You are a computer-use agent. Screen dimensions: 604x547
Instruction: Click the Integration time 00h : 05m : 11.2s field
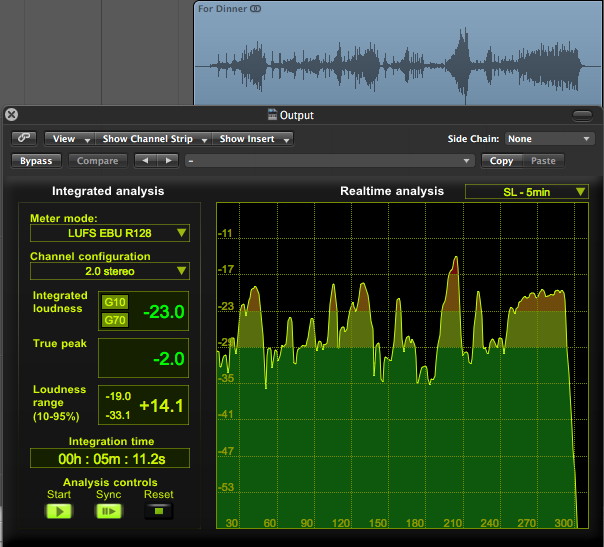(x=110, y=458)
